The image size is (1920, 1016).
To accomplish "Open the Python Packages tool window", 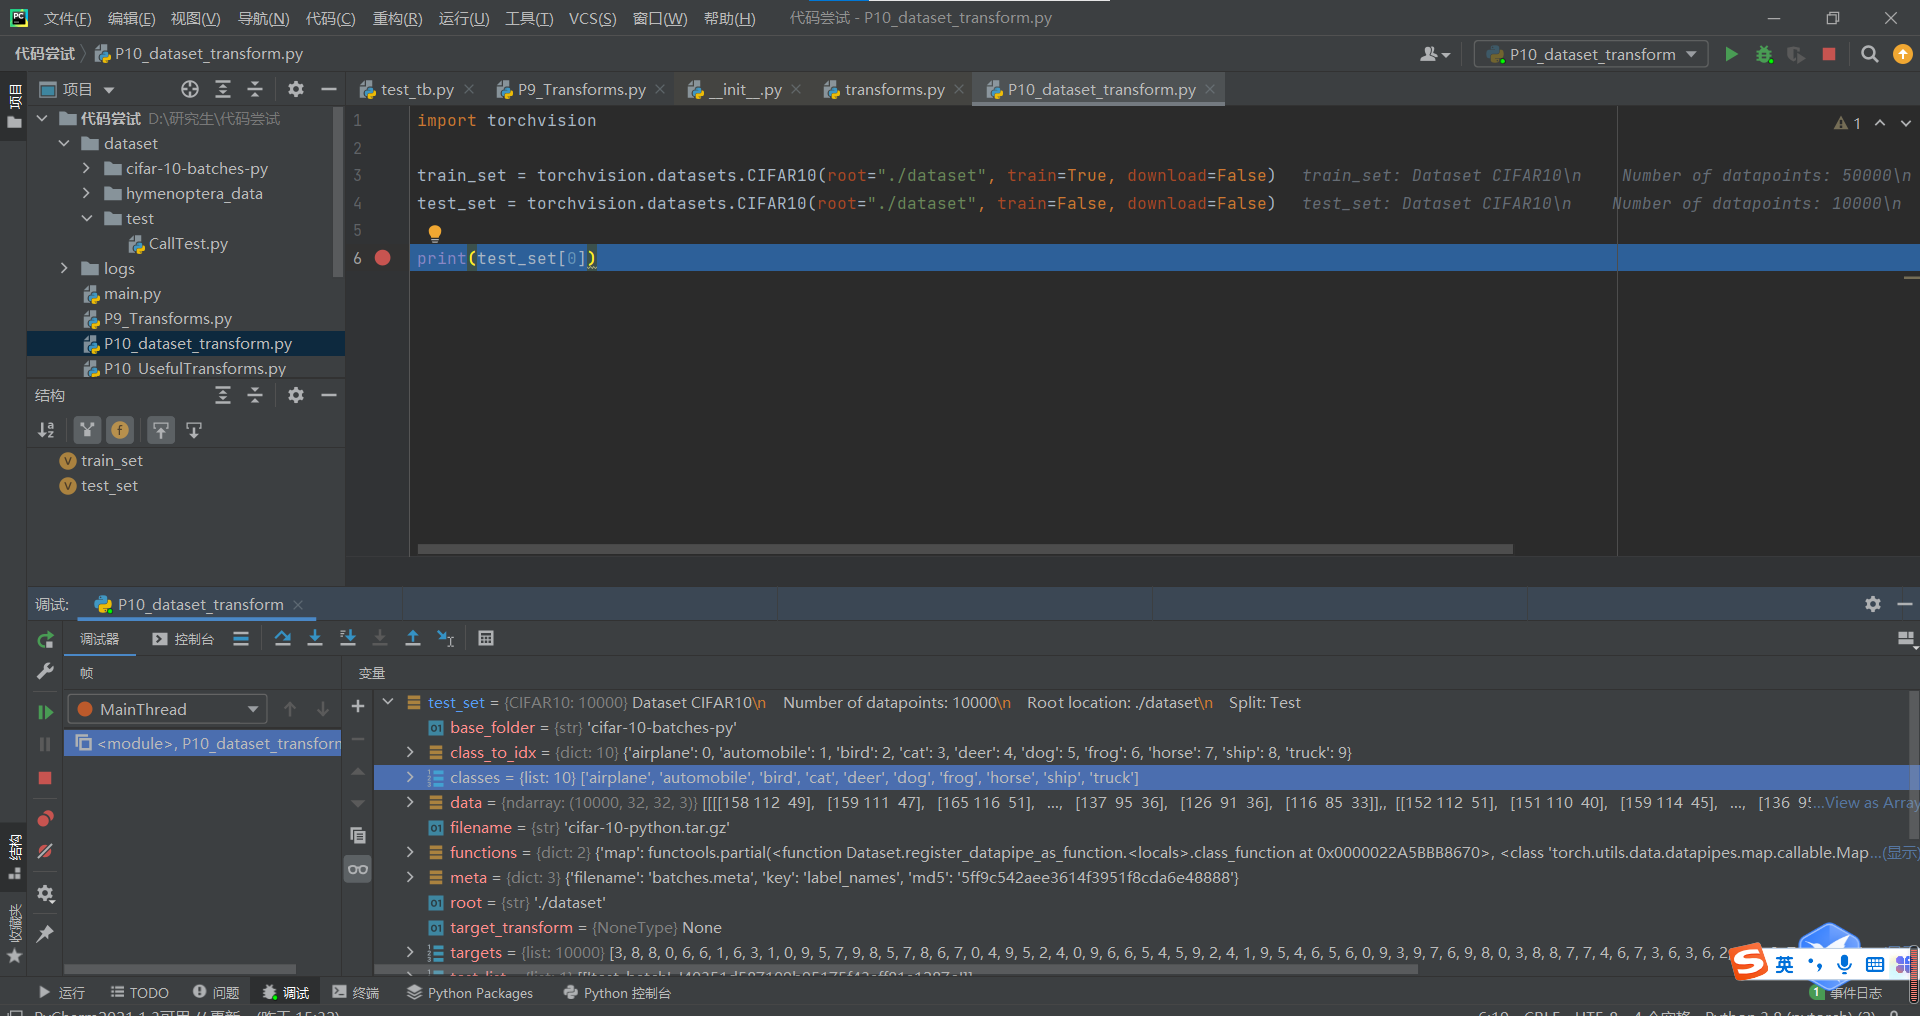I will coord(470,993).
